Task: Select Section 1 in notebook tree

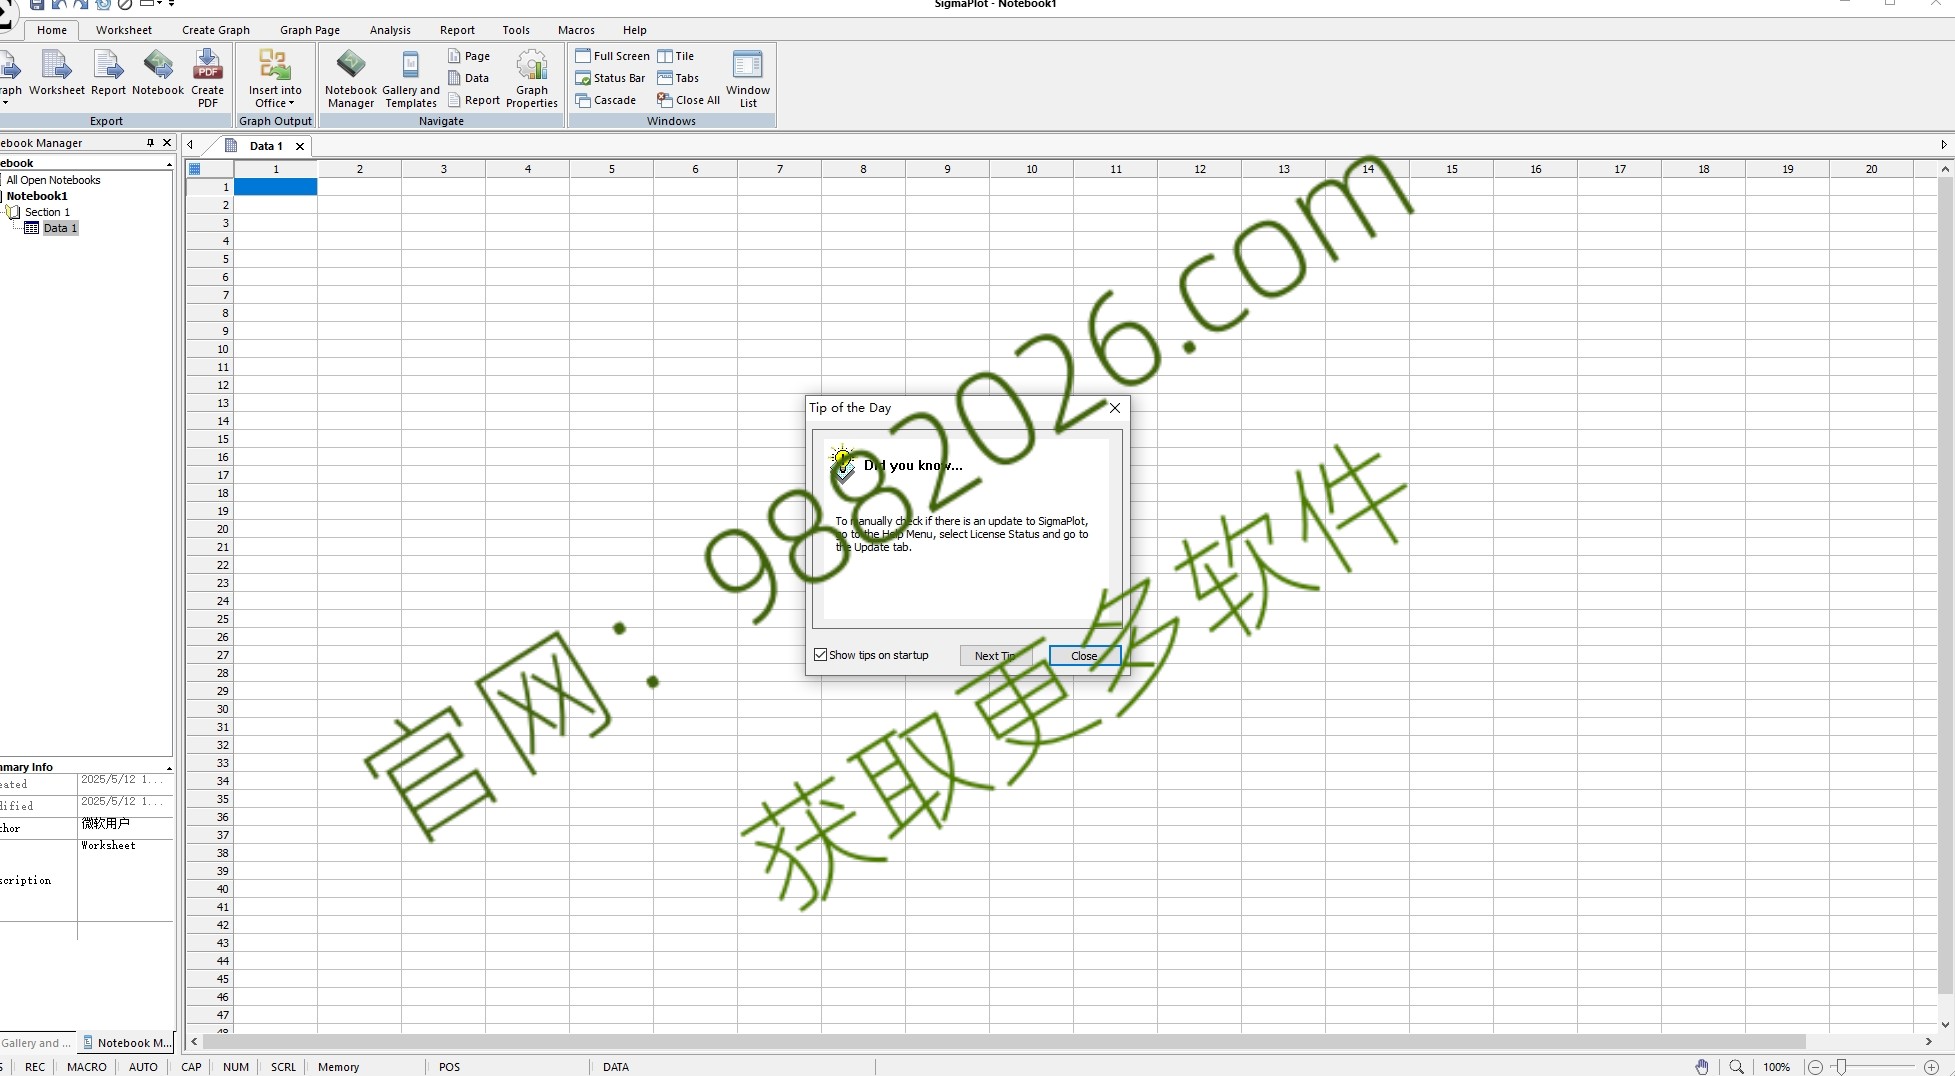Action: click(47, 212)
